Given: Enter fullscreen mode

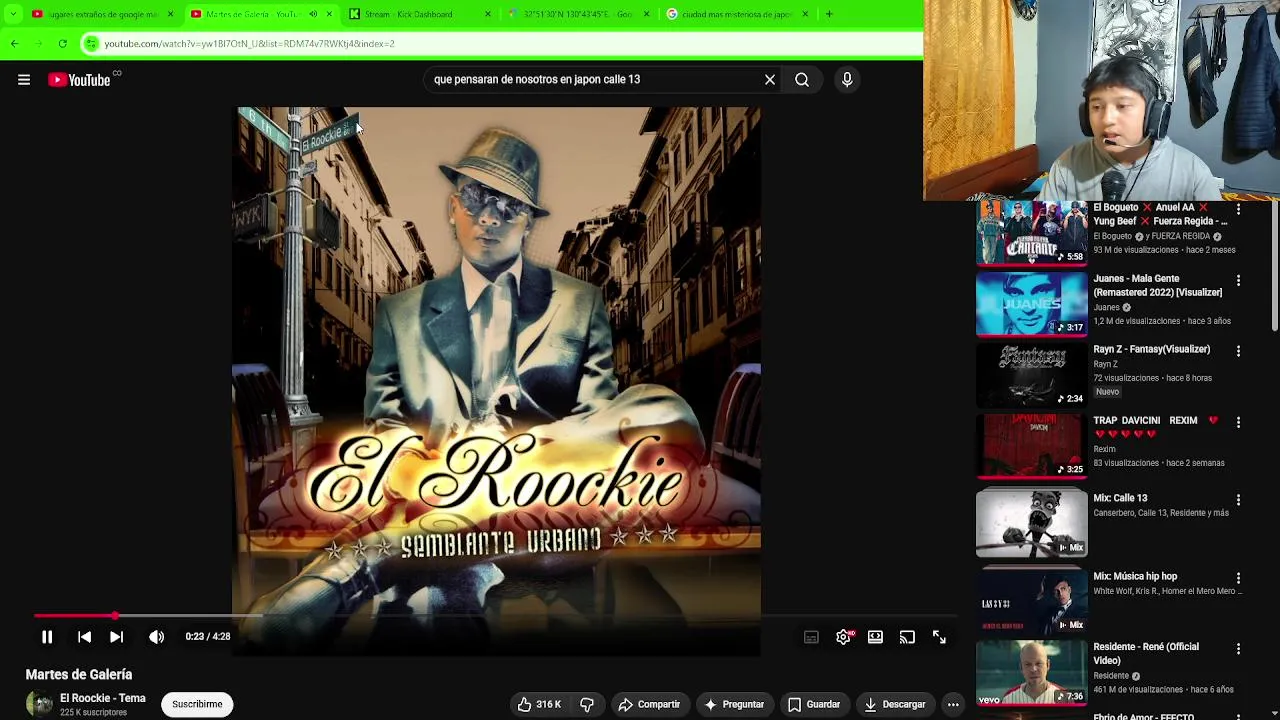Looking at the screenshot, I should [939, 637].
